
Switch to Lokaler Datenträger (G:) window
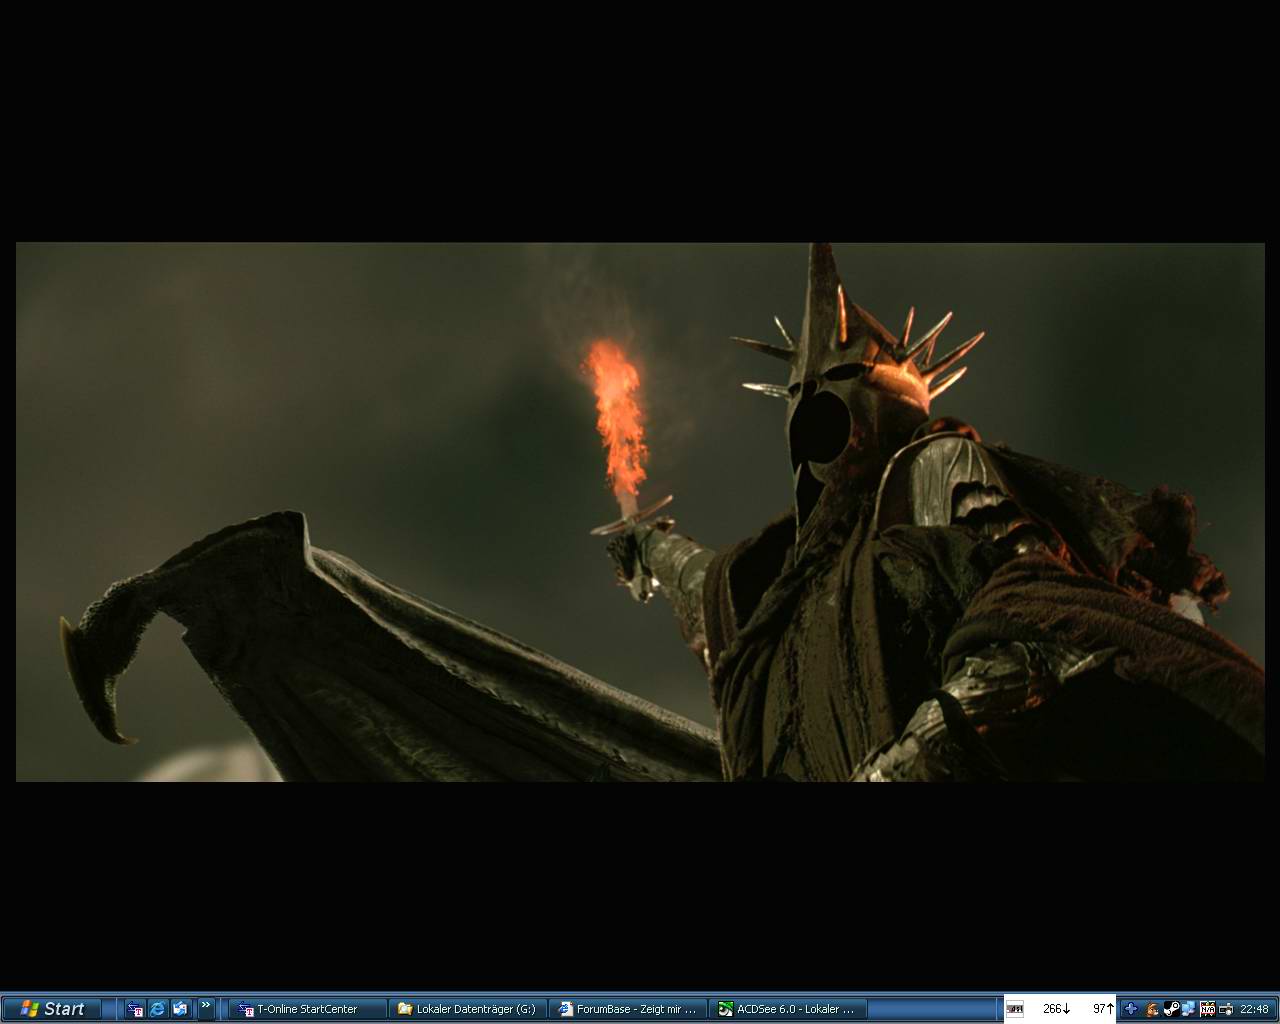[x=468, y=1009]
